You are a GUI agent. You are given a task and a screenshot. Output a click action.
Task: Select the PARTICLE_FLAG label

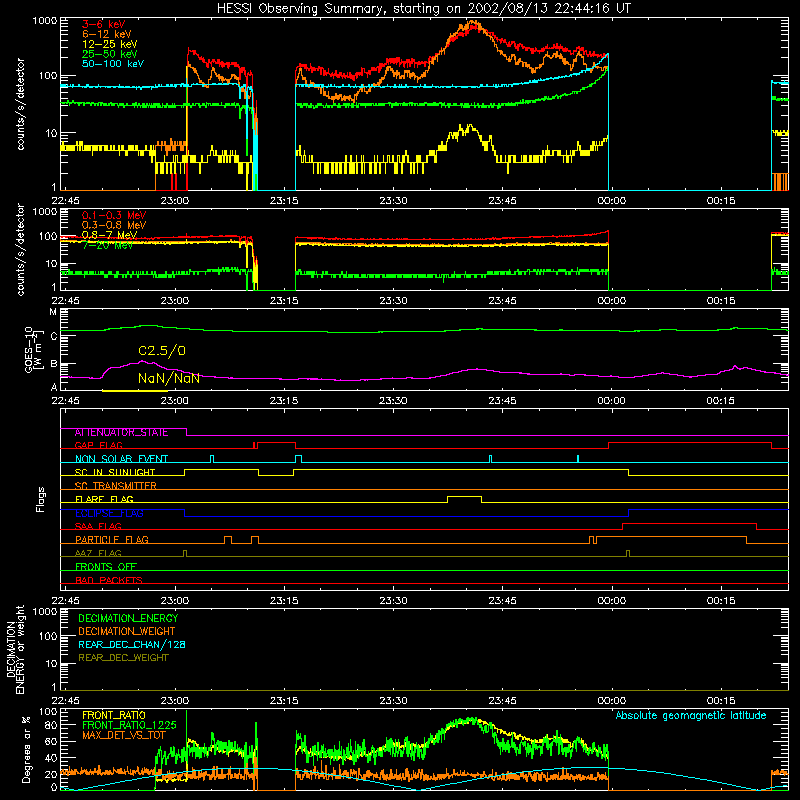click(x=112, y=540)
